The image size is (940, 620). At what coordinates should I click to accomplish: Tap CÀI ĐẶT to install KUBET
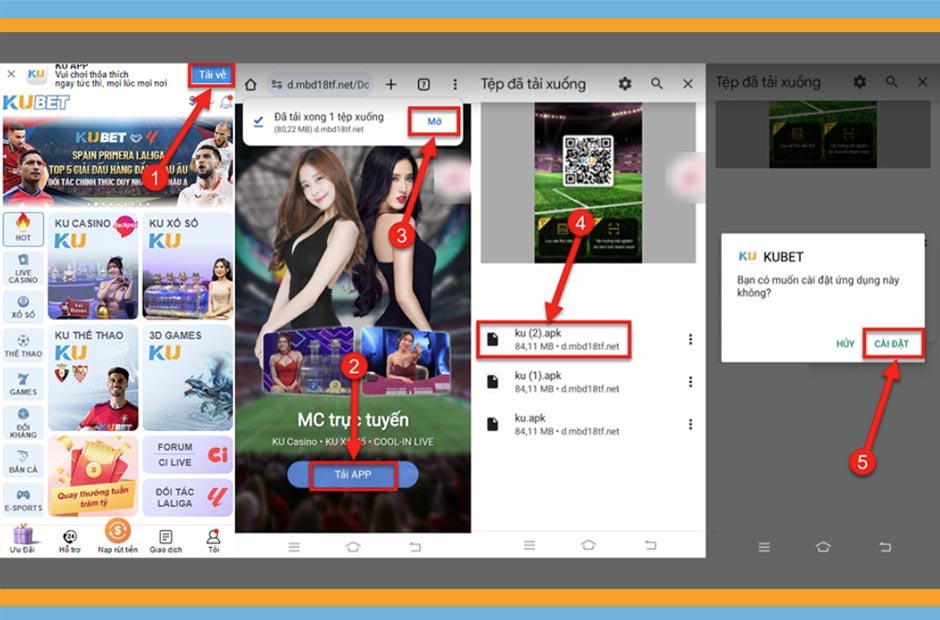pyautogui.click(x=891, y=344)
